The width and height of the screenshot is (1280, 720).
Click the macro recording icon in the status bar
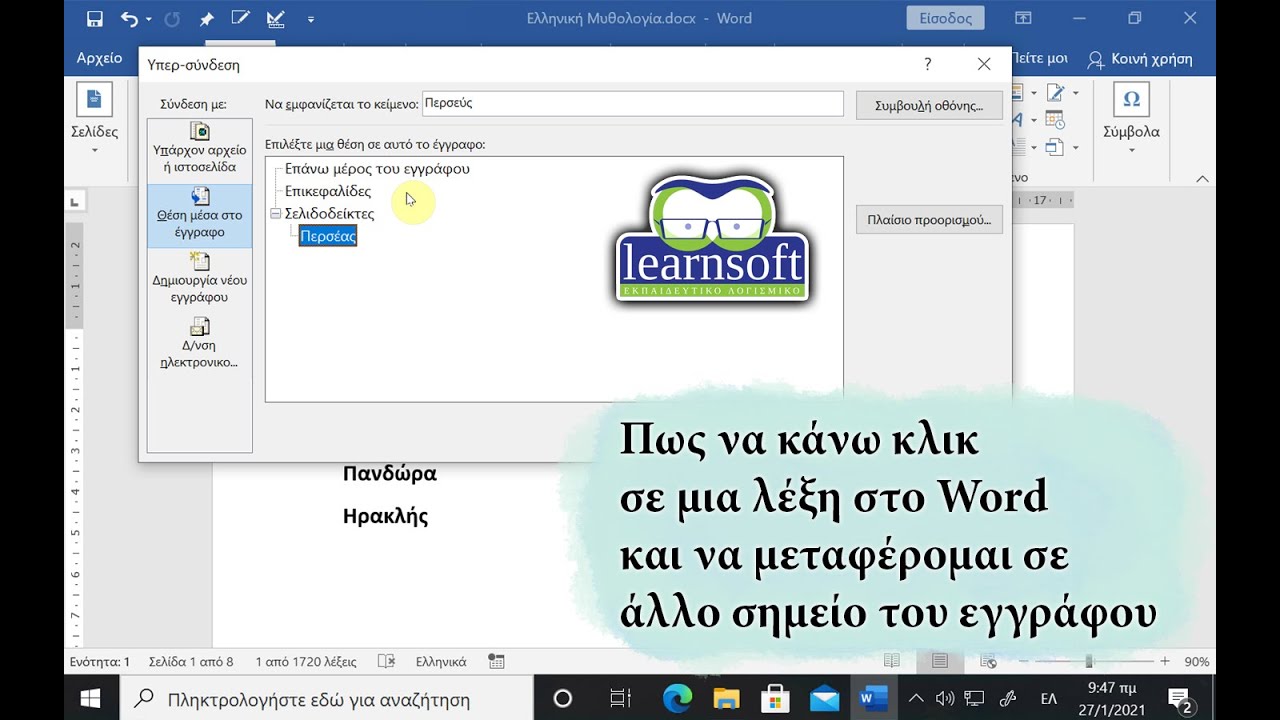[x=496, y=662]
